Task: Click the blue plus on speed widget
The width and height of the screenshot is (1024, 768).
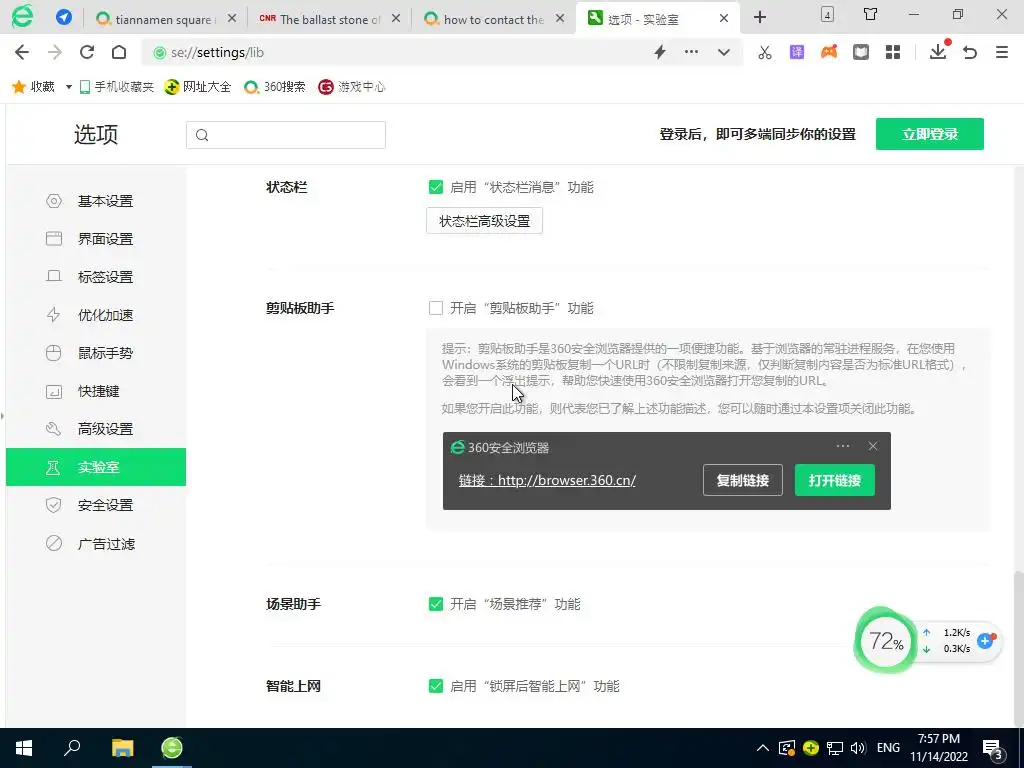Action: coord(985,641)
